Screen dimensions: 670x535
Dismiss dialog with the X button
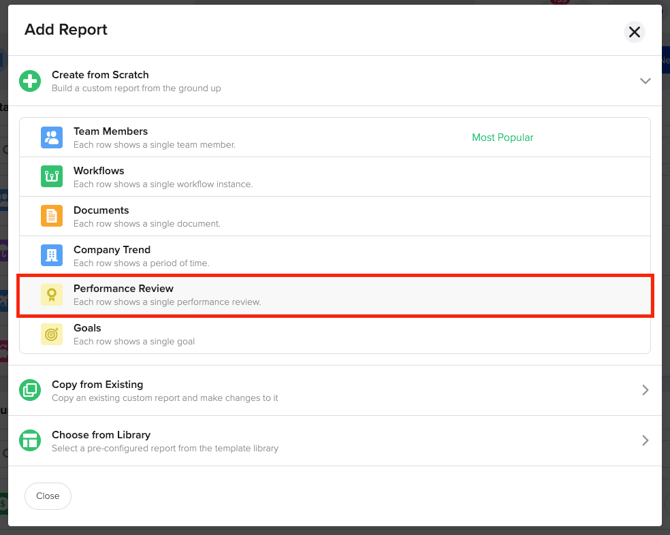pos(634,32)
